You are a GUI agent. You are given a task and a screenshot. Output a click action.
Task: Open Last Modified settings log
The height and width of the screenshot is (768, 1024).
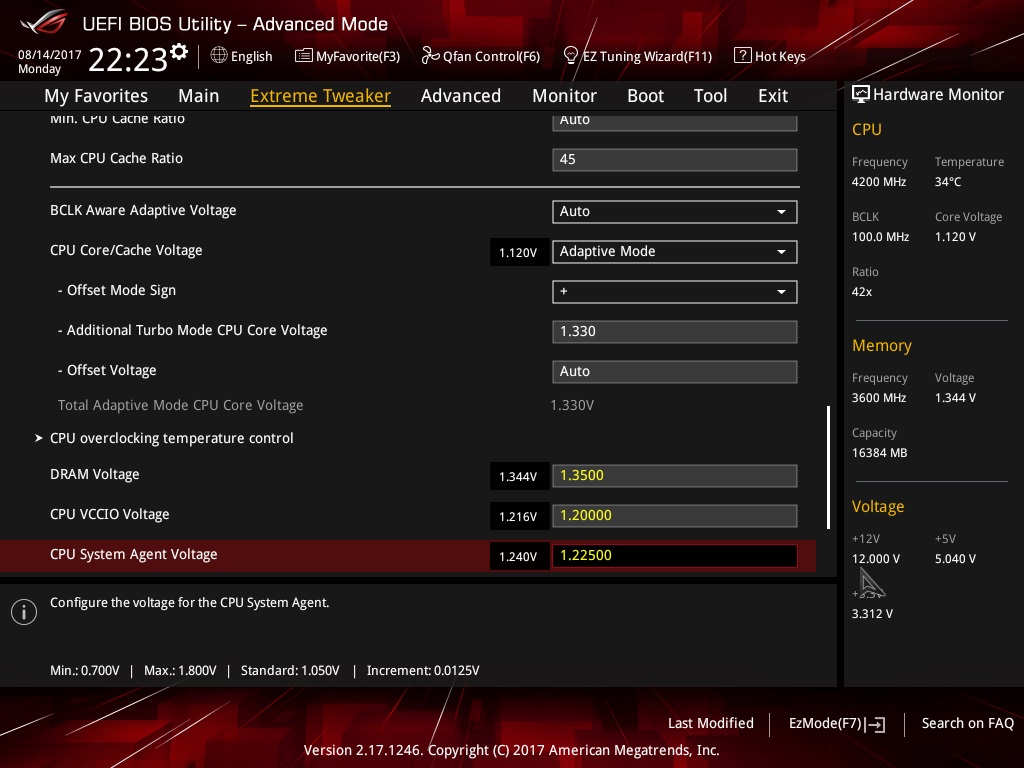pyautogui.click(x=711, y=723)
